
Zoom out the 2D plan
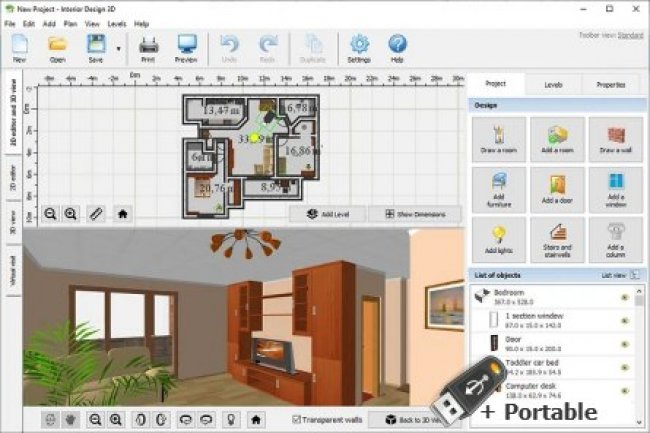[51, 214]
